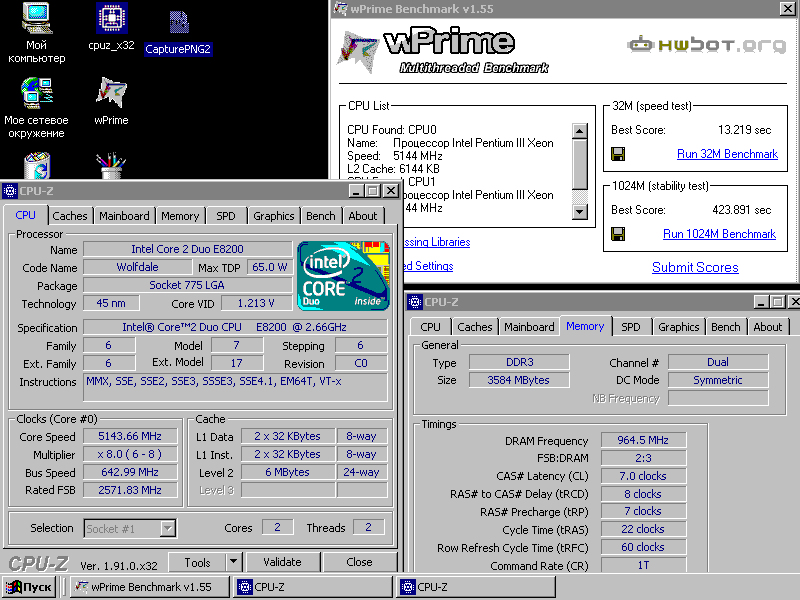Activate the first CPU-Z taskbar button
The height and width of the screenshot is (600, 800).
[313, 587]
